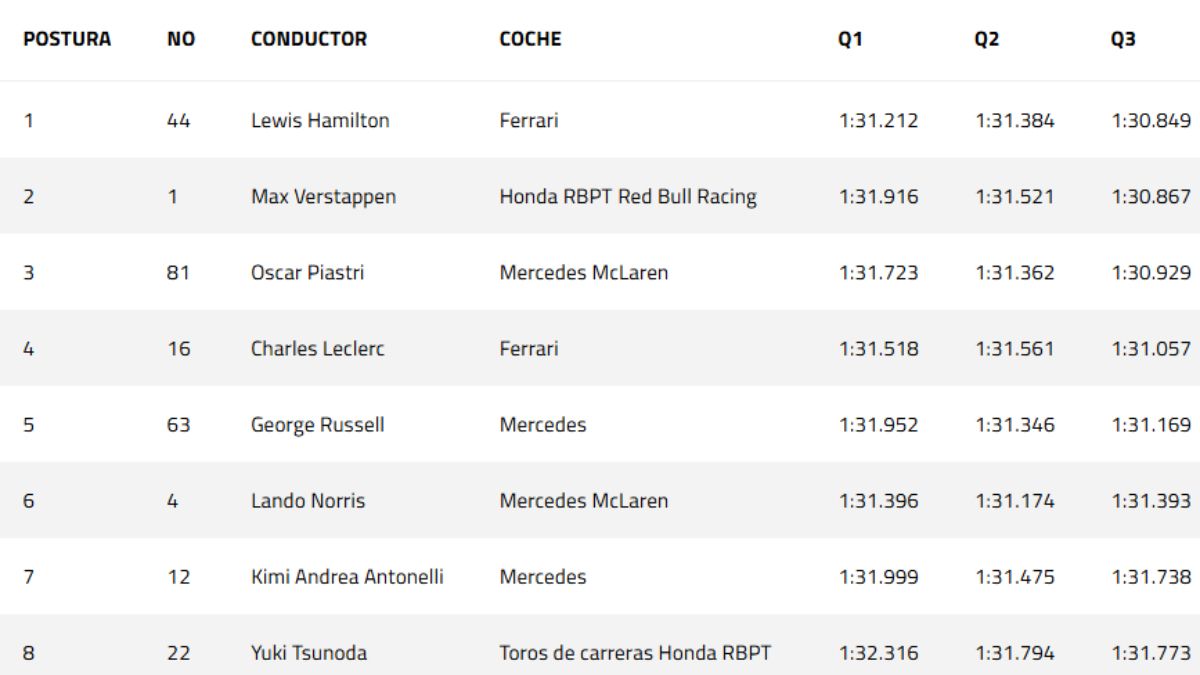Select Hamilton's Q3 time 1:30.849
Image resolution: width=1200 pixels, height=675 pixels.
[x=1151, y=121]
